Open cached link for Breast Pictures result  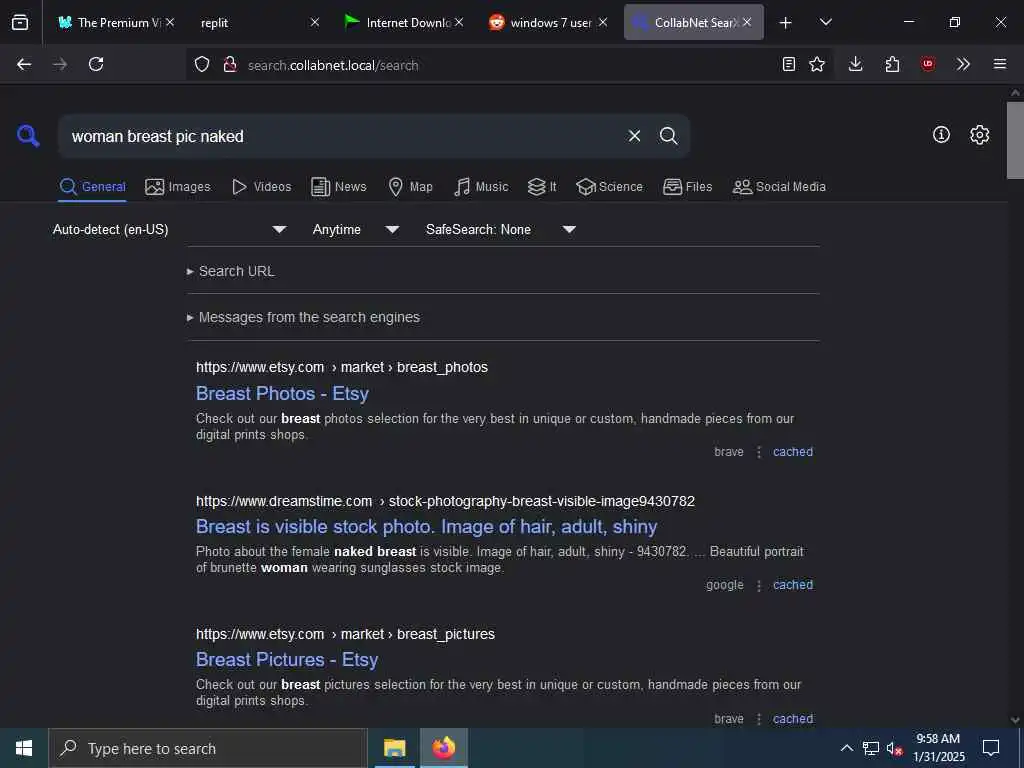tap(793, 719)
